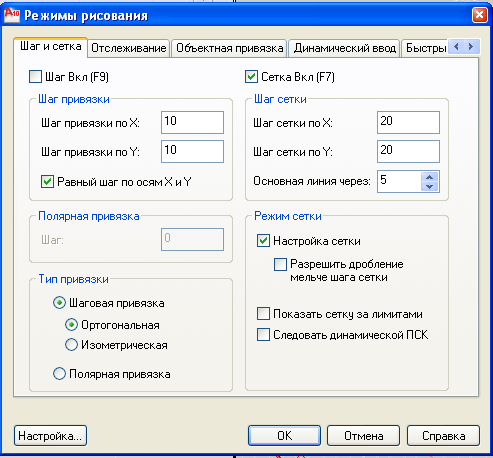Select the Изометрическая radio button
The width and height of the screenshot is (493, 458).
pyautogui.click(x=71, y=345)
